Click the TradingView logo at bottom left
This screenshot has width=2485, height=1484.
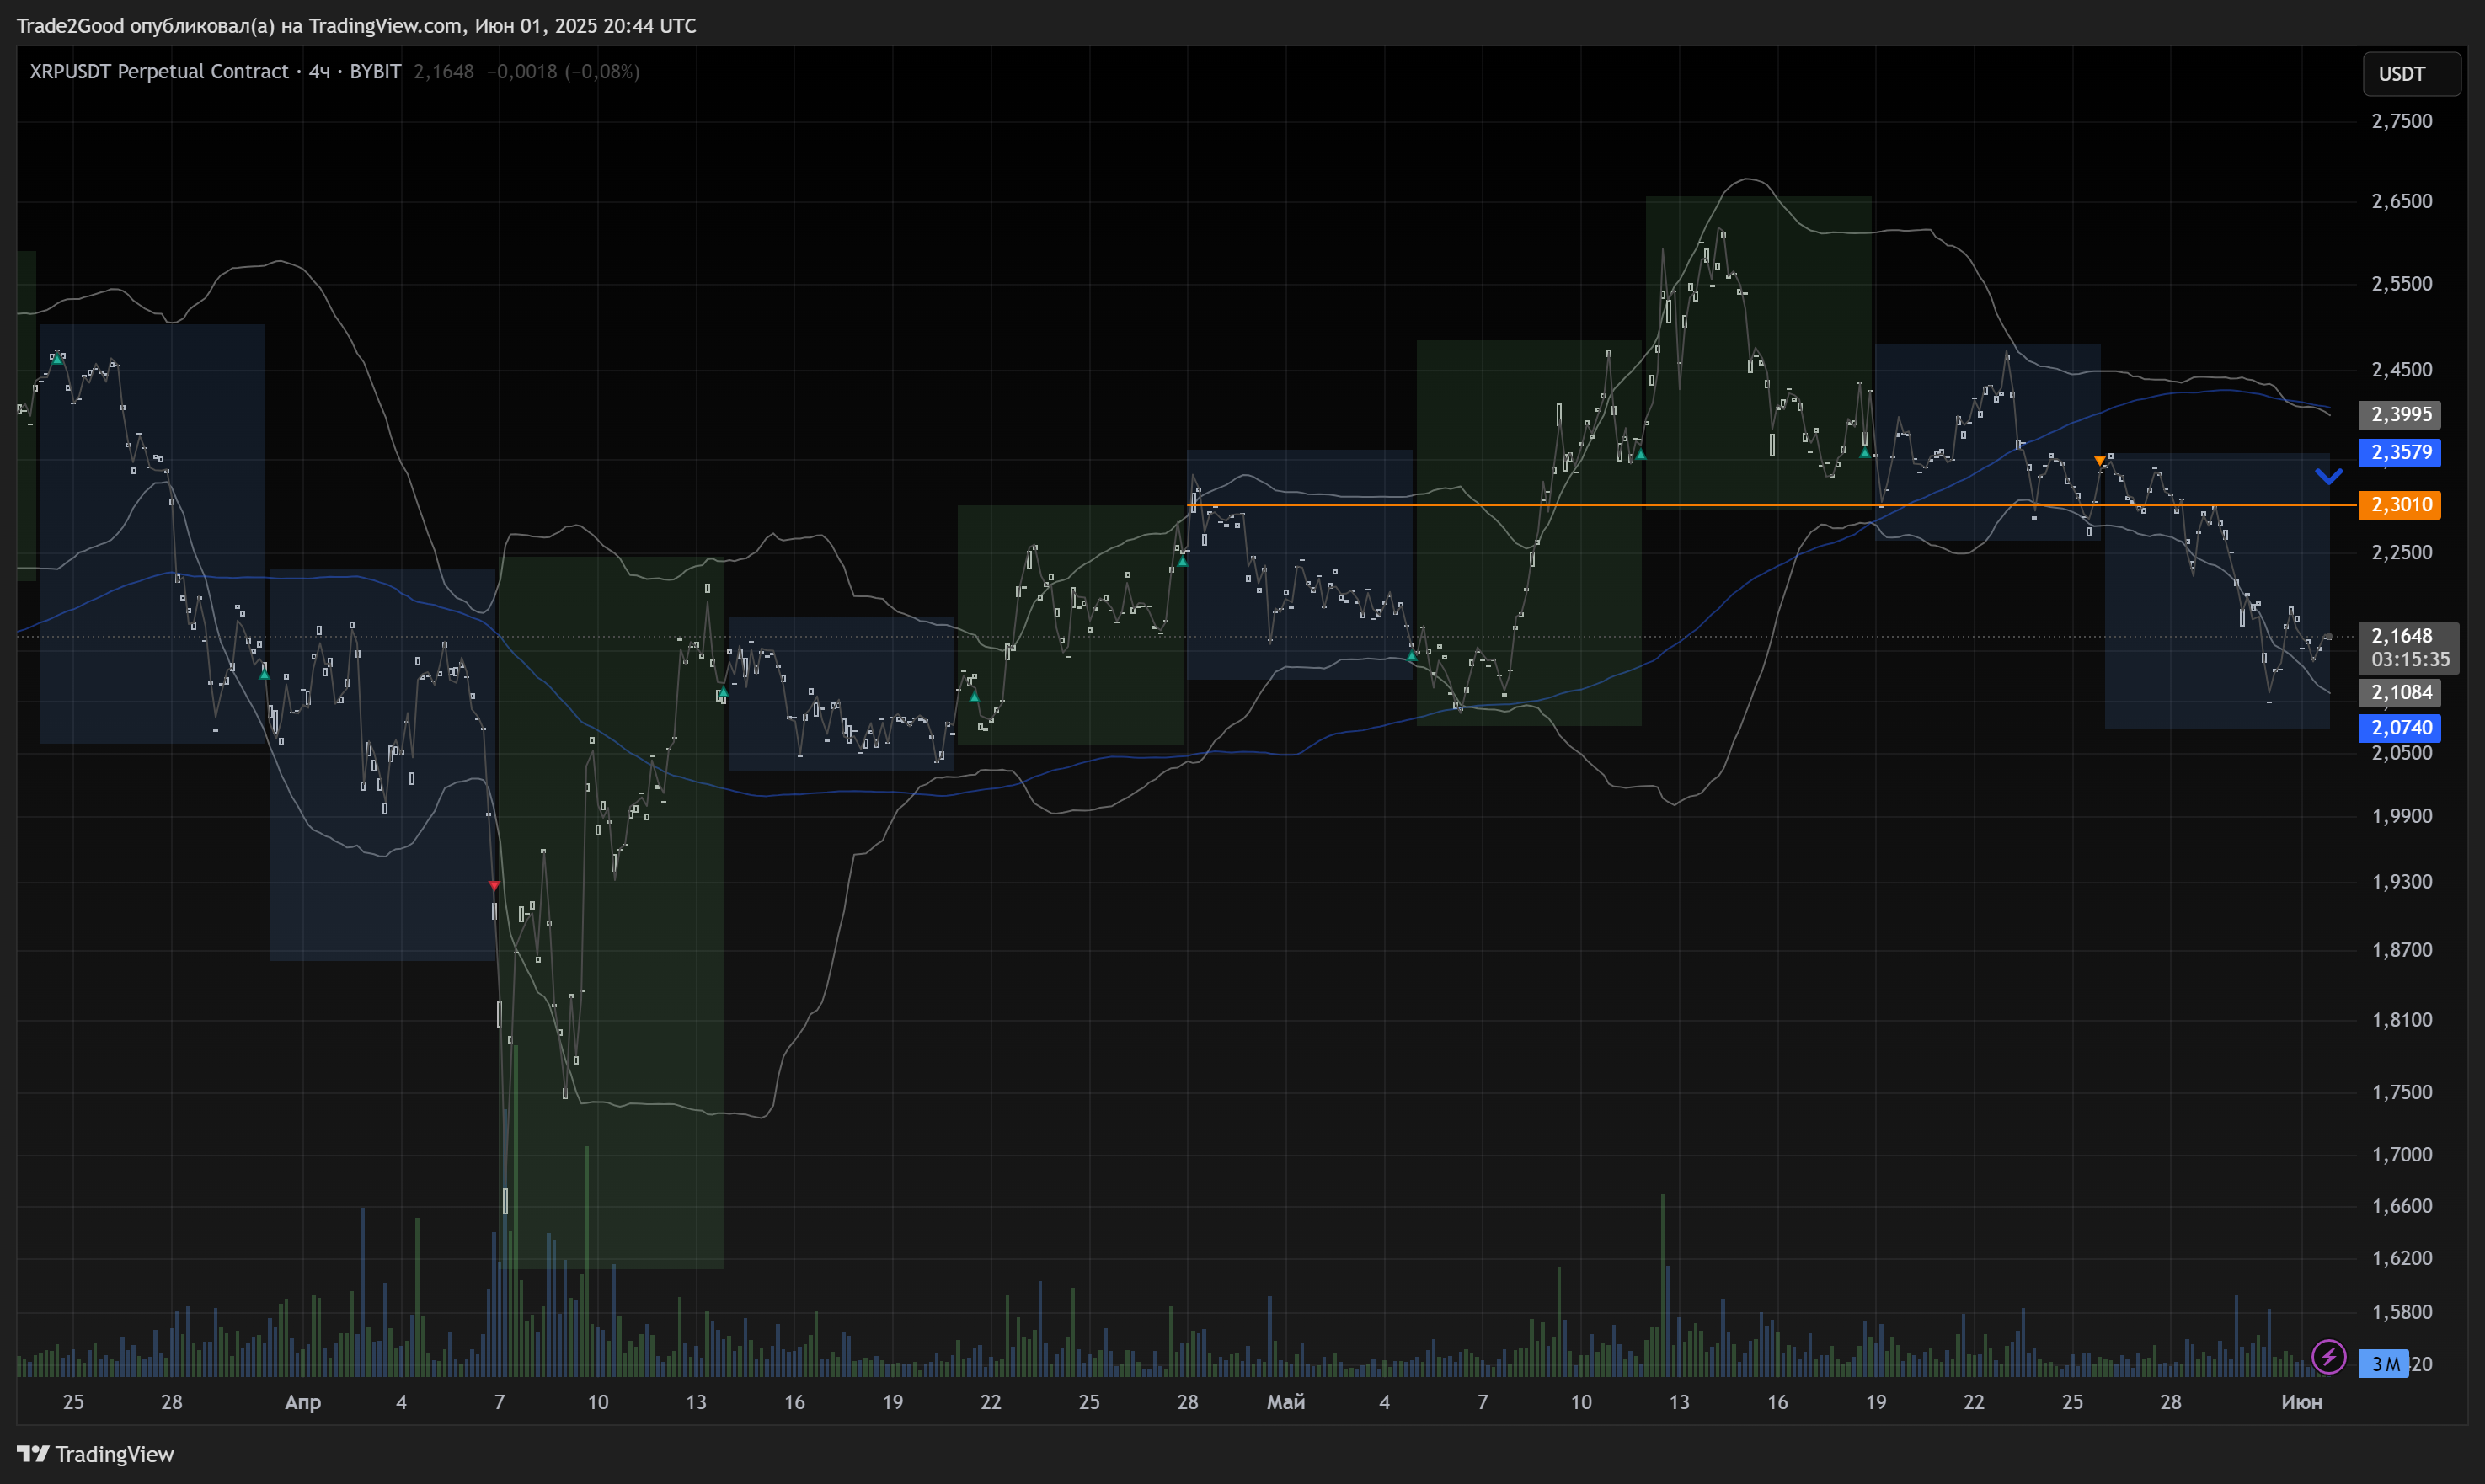click(96, 1454)
